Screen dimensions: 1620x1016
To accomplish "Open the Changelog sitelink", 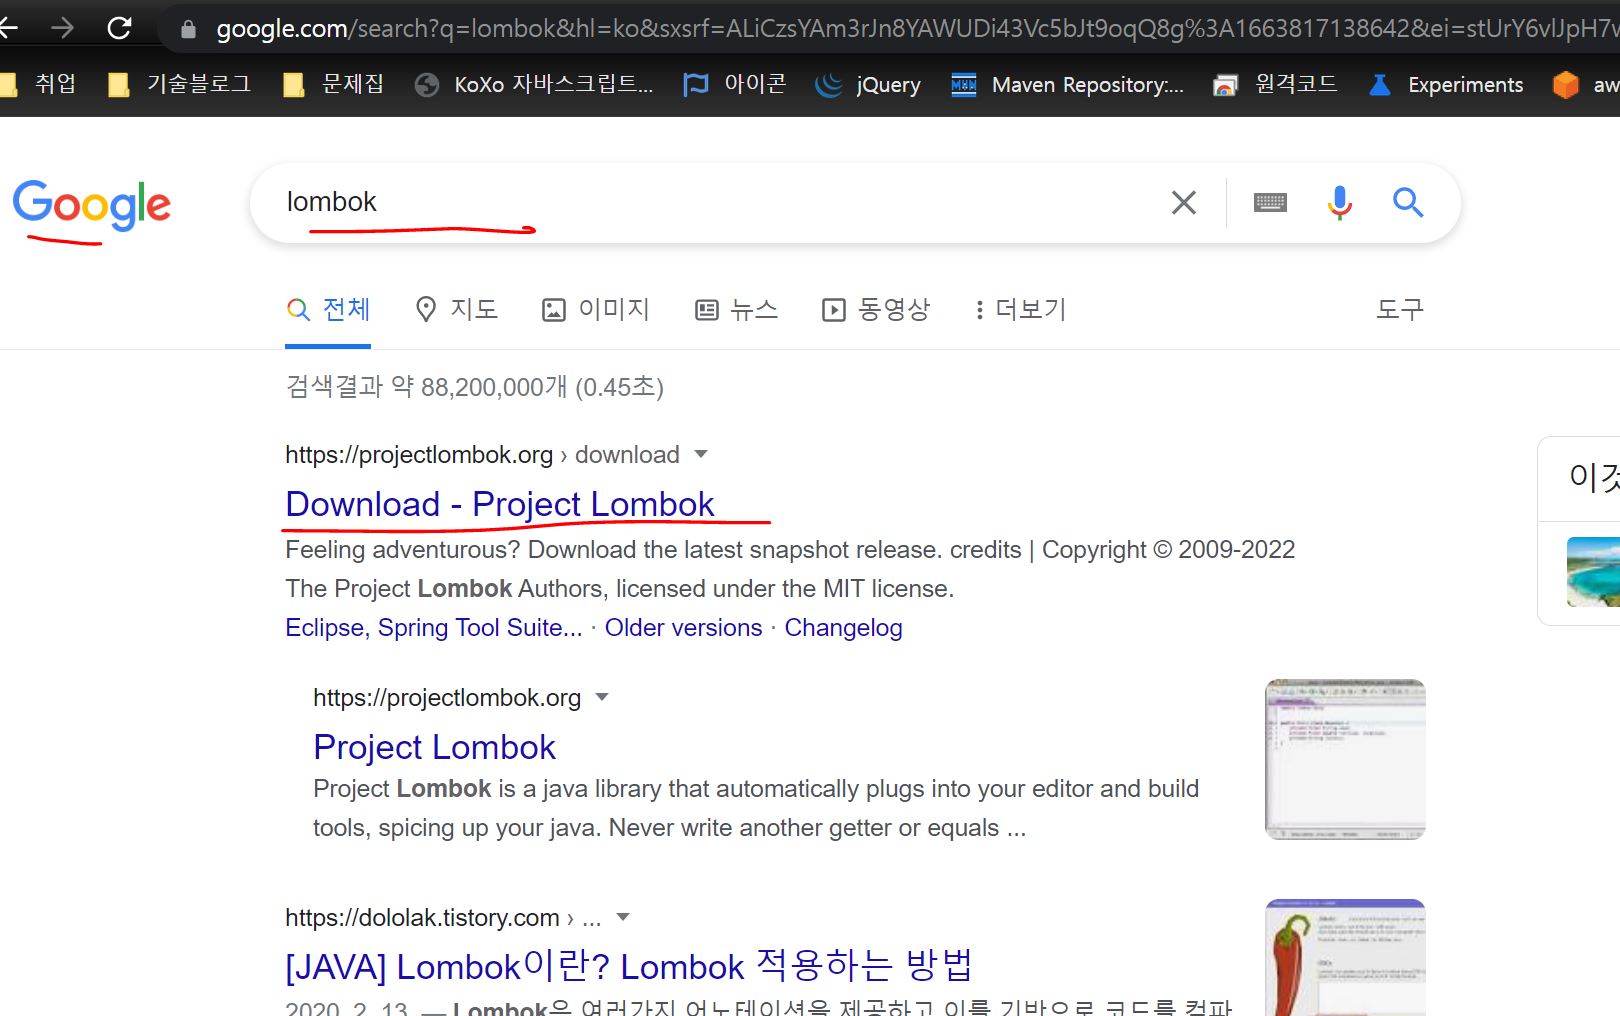I will pyautogui.click(x=843, y=628).
